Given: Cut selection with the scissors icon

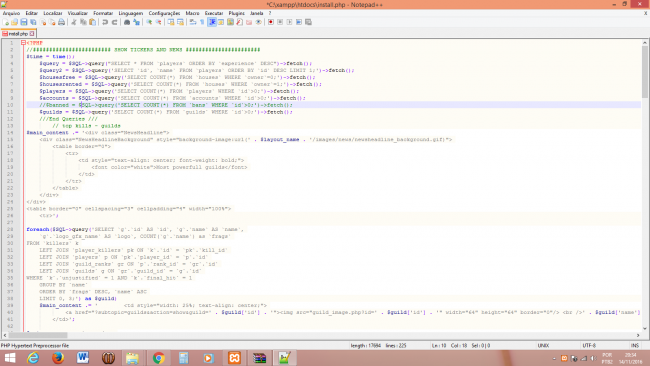Looking at the screenshot, I should (x=74, y=22).
